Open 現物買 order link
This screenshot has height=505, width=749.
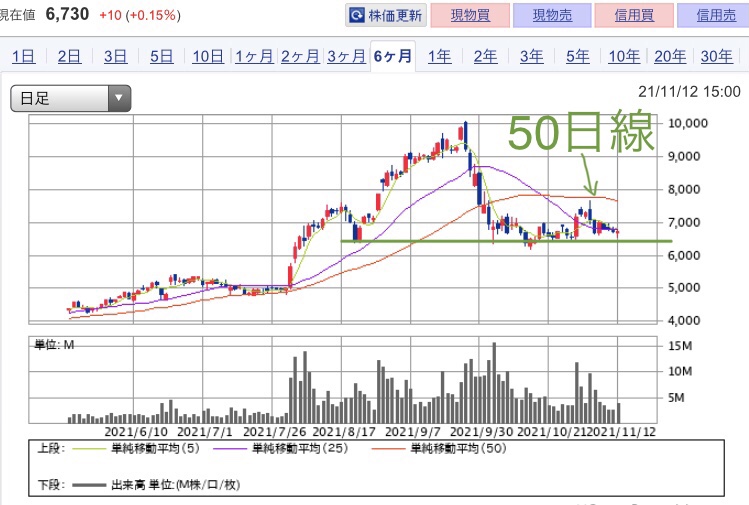pyautogui.click(x=470, y=15)
